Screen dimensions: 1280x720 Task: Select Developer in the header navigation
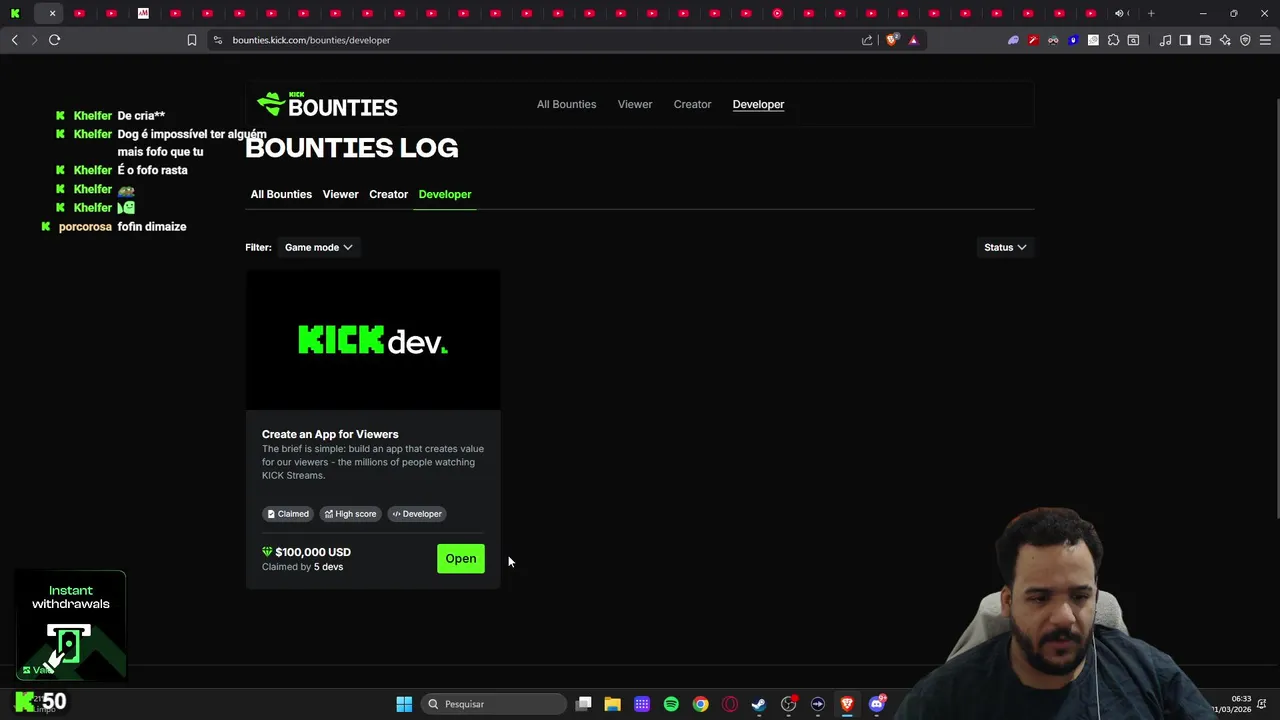[x=758, y=104]
